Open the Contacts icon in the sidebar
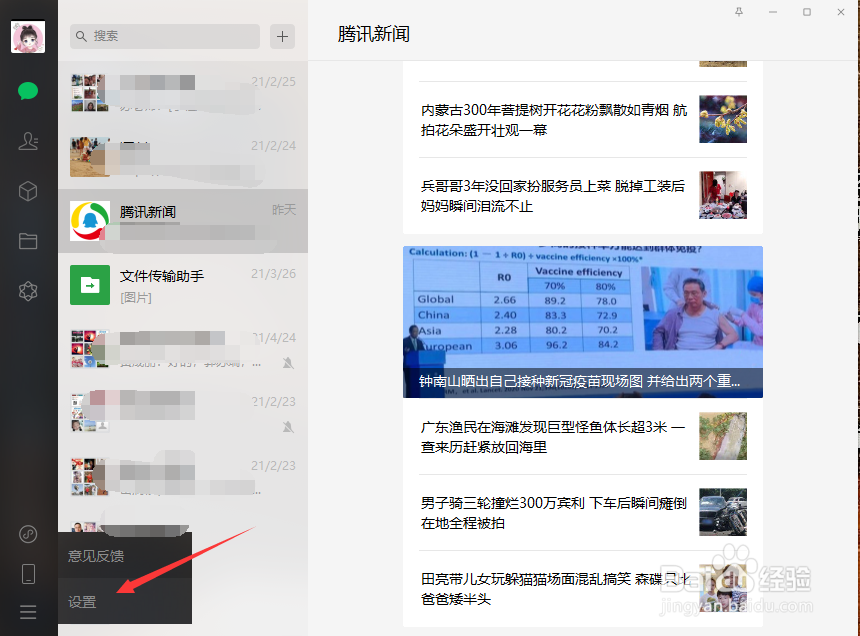The width and height of the screenshot is (860, 636). point(28,141)
